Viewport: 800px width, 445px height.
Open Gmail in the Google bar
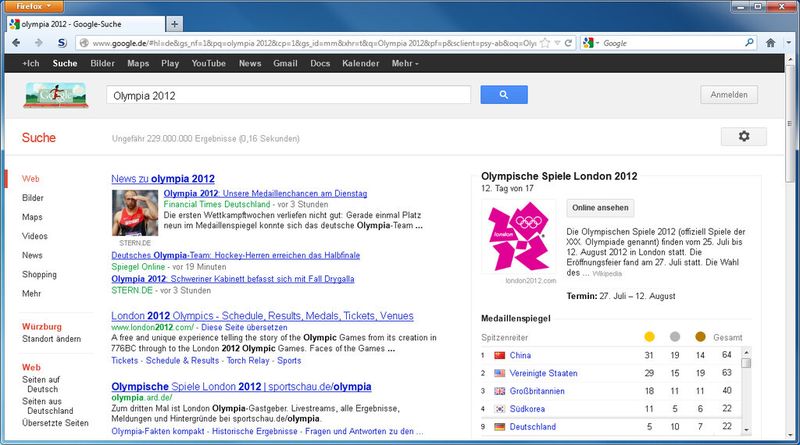pyautogui.click(x=285, y=63)
